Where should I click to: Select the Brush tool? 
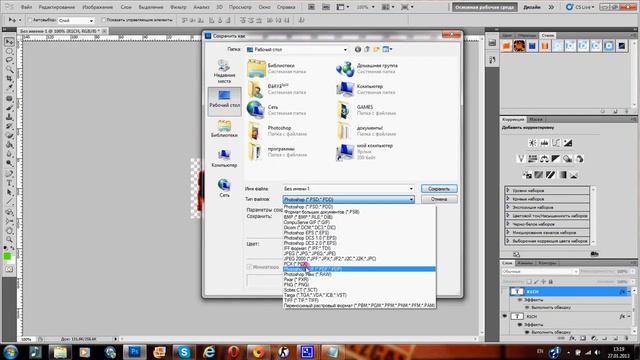(x=9, y=108)
